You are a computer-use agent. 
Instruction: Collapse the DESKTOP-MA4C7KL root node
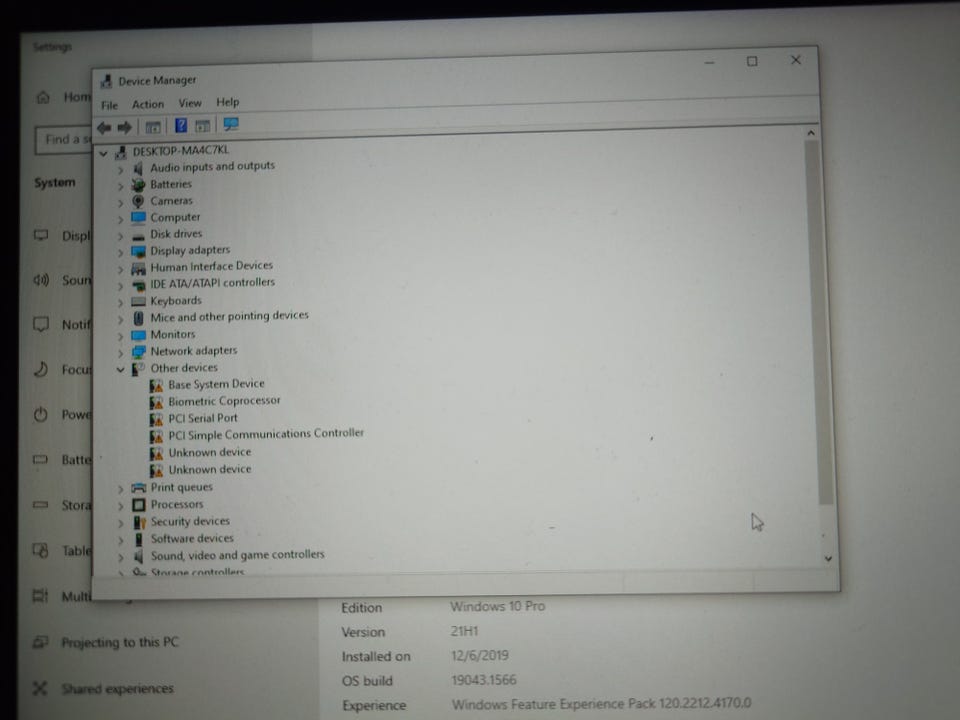click(103, 153)
